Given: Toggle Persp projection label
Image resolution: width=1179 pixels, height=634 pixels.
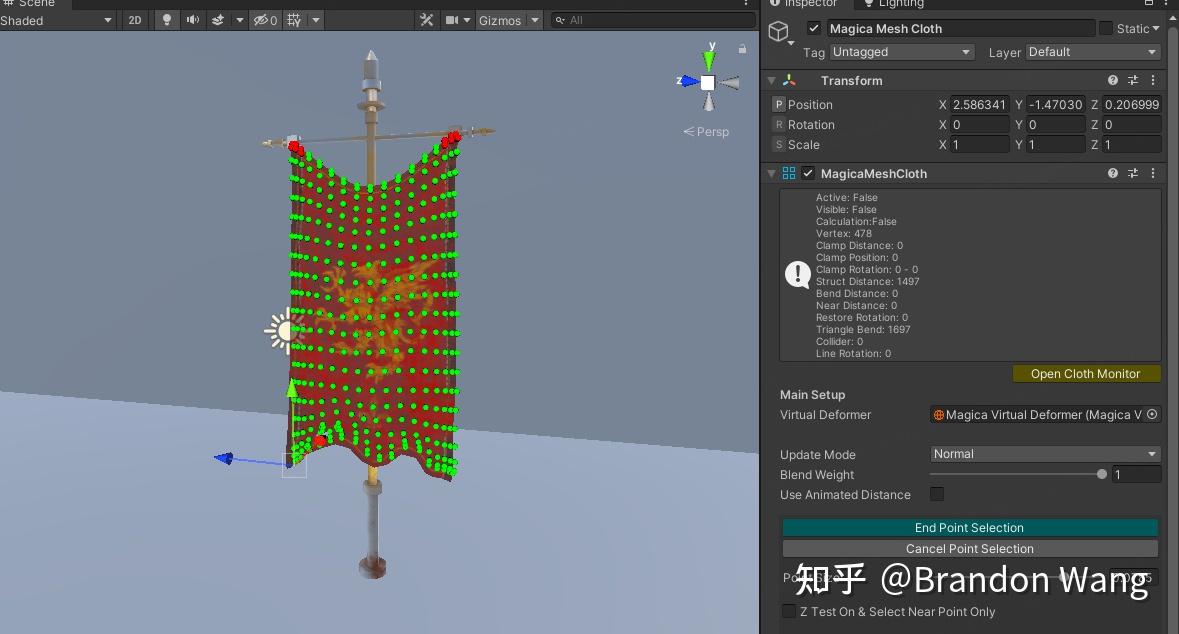Looking at the screenshot, I should click(706, 132).
